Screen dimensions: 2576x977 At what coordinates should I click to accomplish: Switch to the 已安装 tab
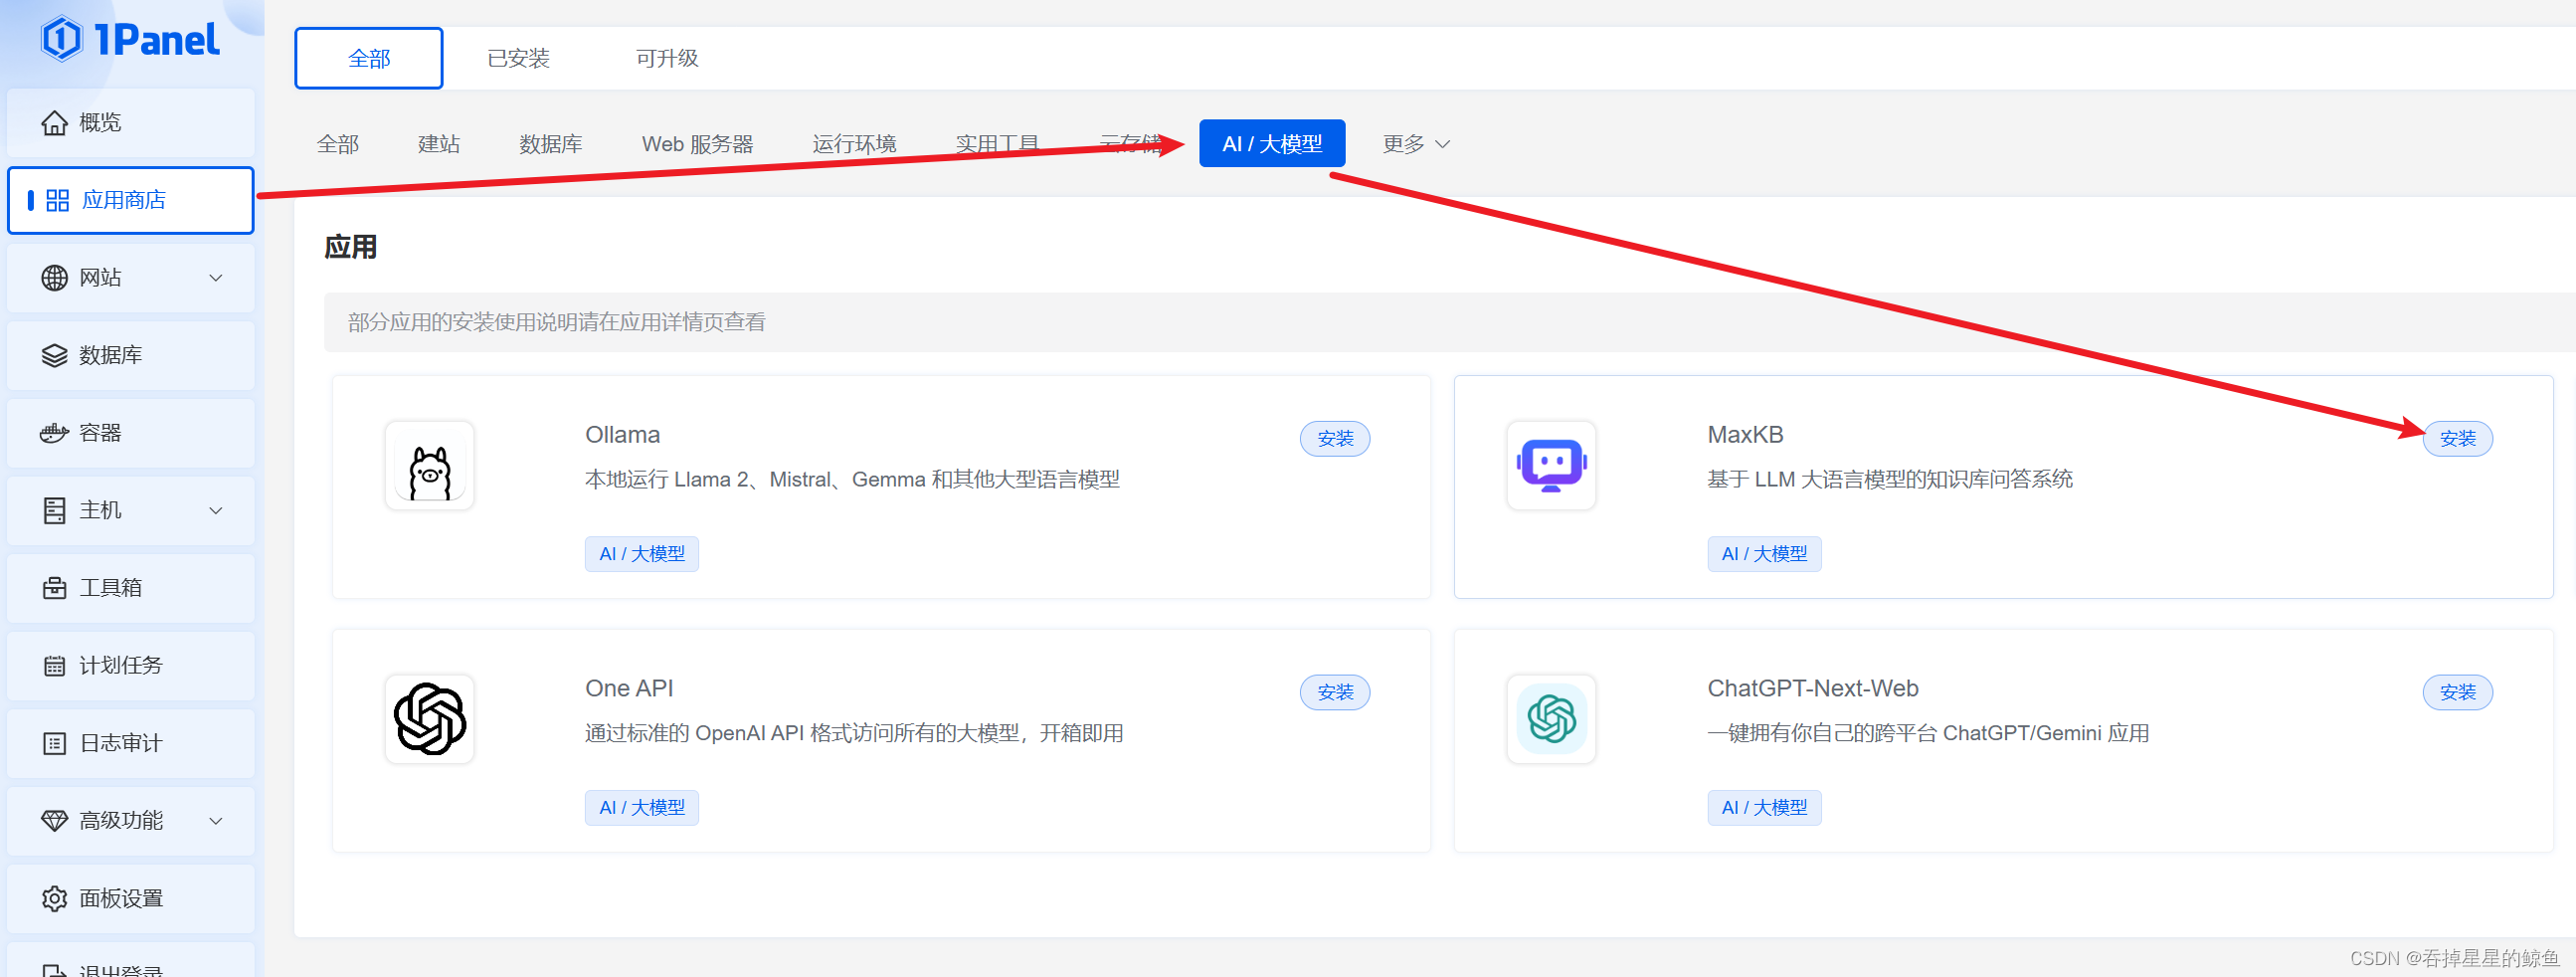pos(518,59)
